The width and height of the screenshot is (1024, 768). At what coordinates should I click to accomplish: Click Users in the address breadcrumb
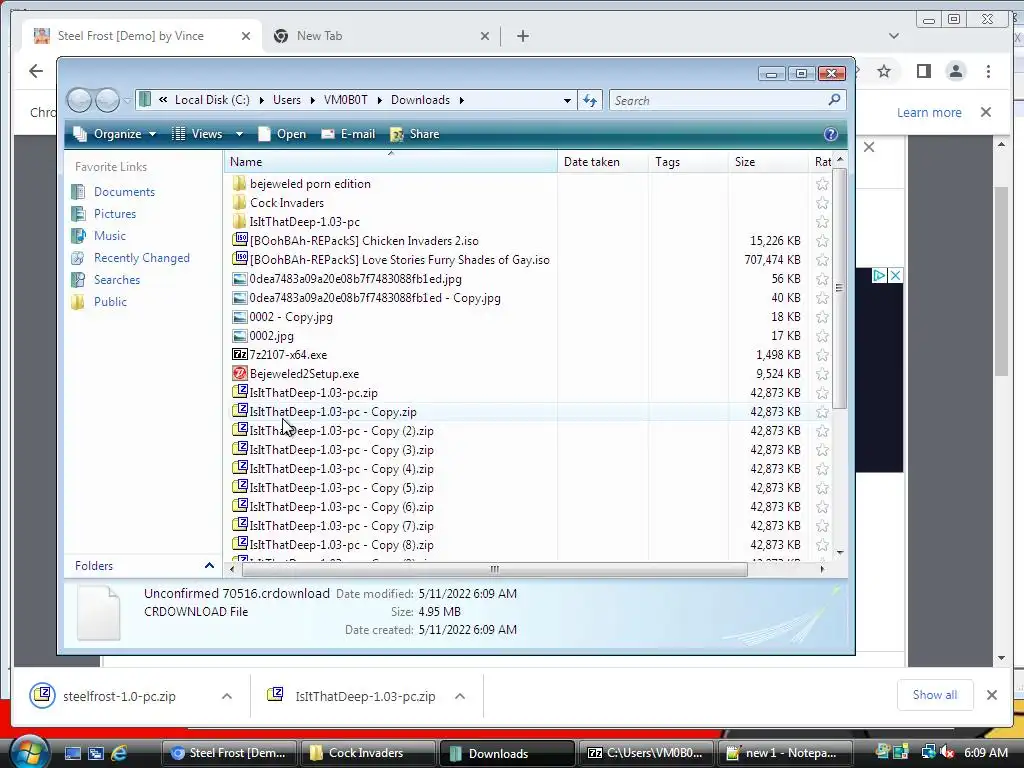pos(287,100)
